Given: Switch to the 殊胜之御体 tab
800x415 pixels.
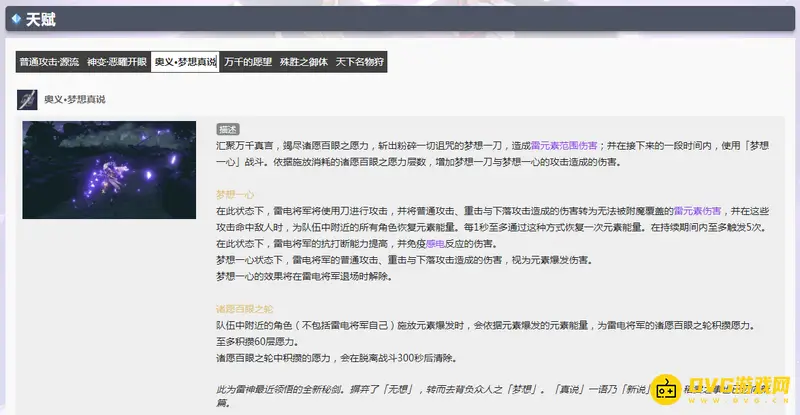Looking at the screenshot, I should (x=304, y=62).
